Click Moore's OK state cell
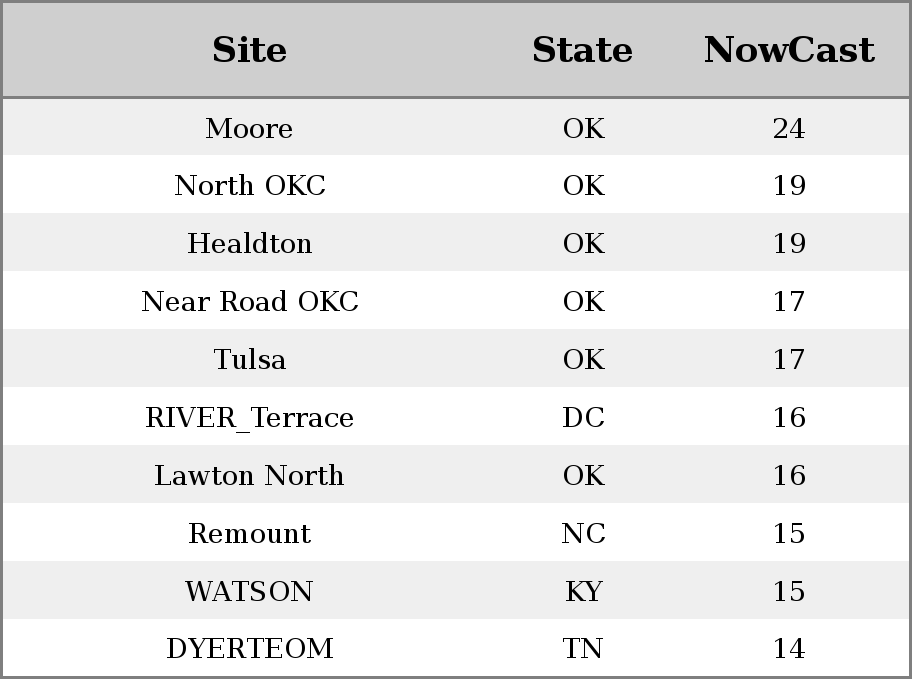The width and height of the screenshot is (912, 679). click(583, 128)
